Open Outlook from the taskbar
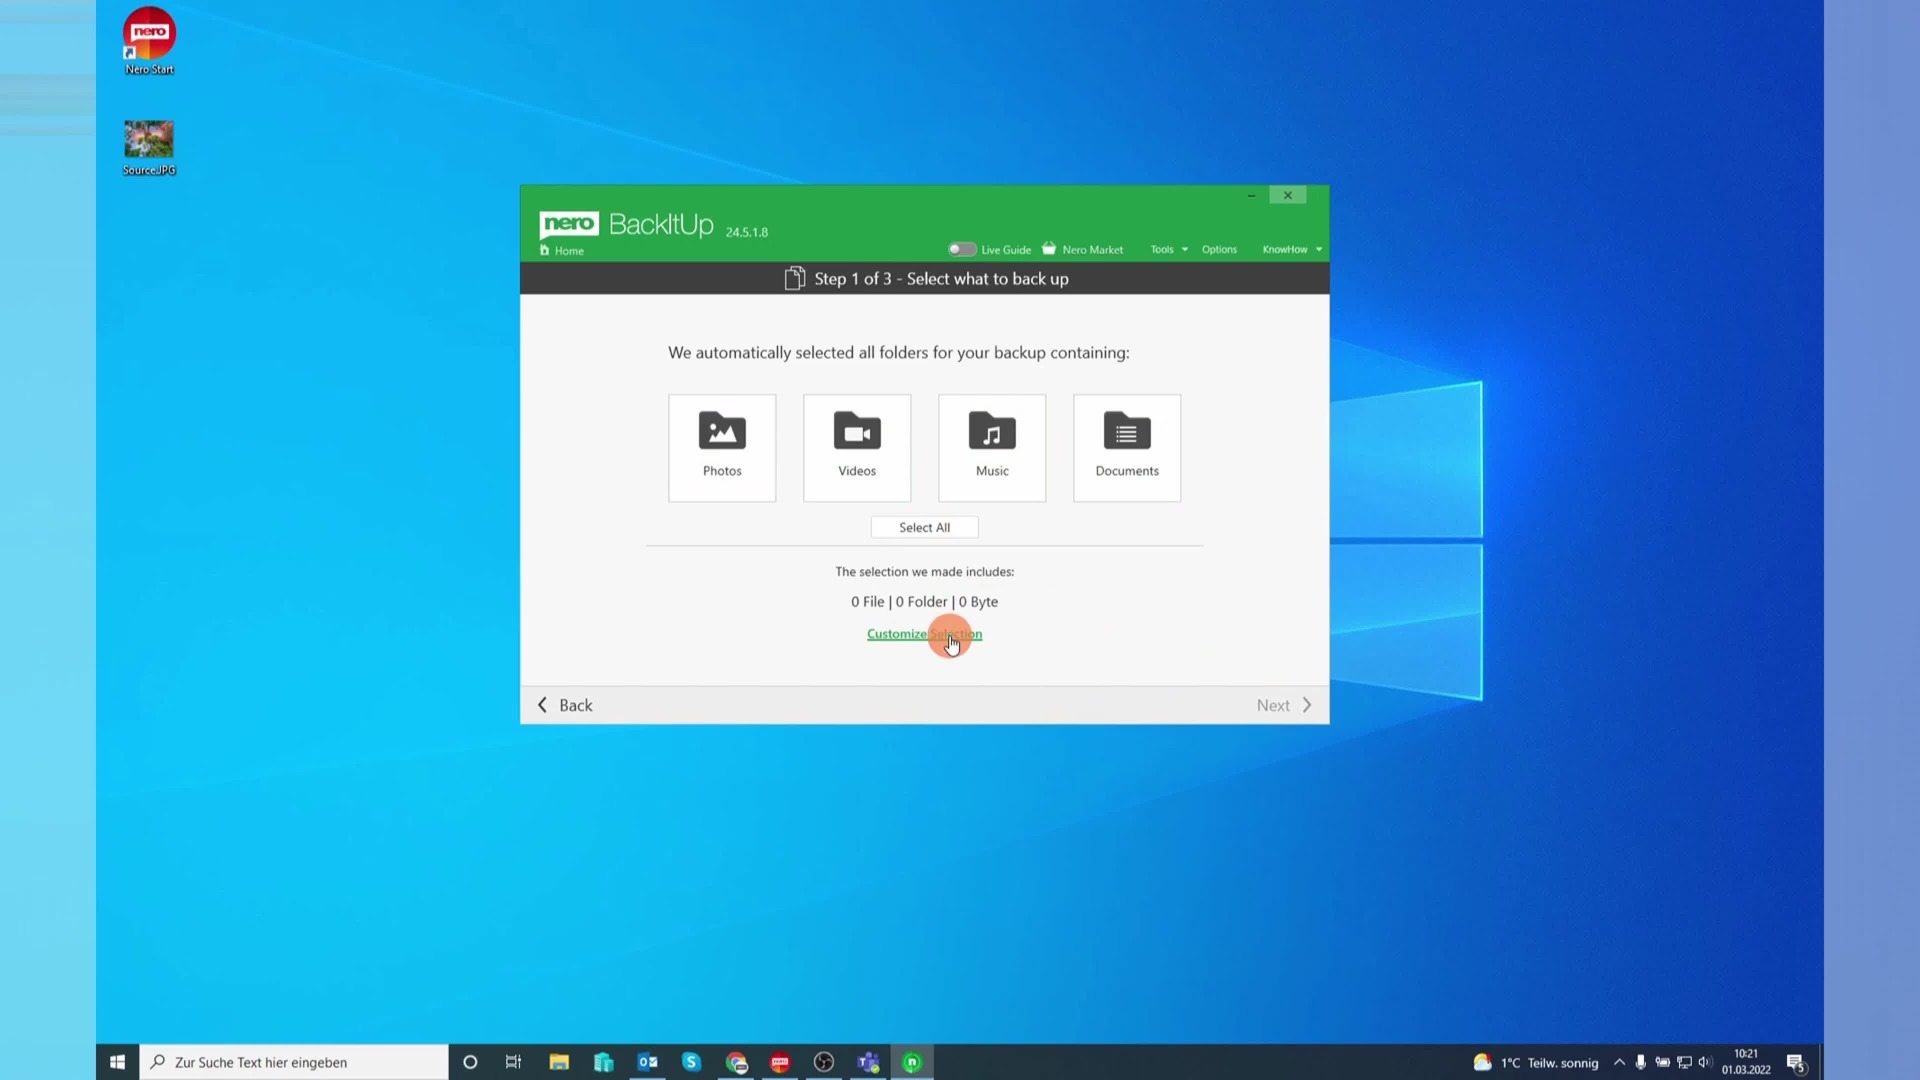This screenshot has height=1080, width=1920. pos(648,1062)
